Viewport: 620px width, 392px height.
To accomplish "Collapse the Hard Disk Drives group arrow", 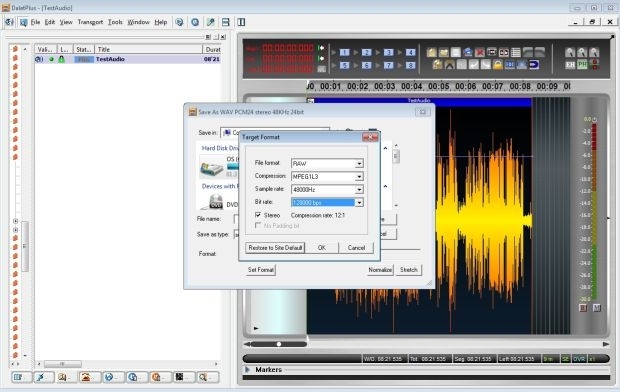I will [386, 148].
